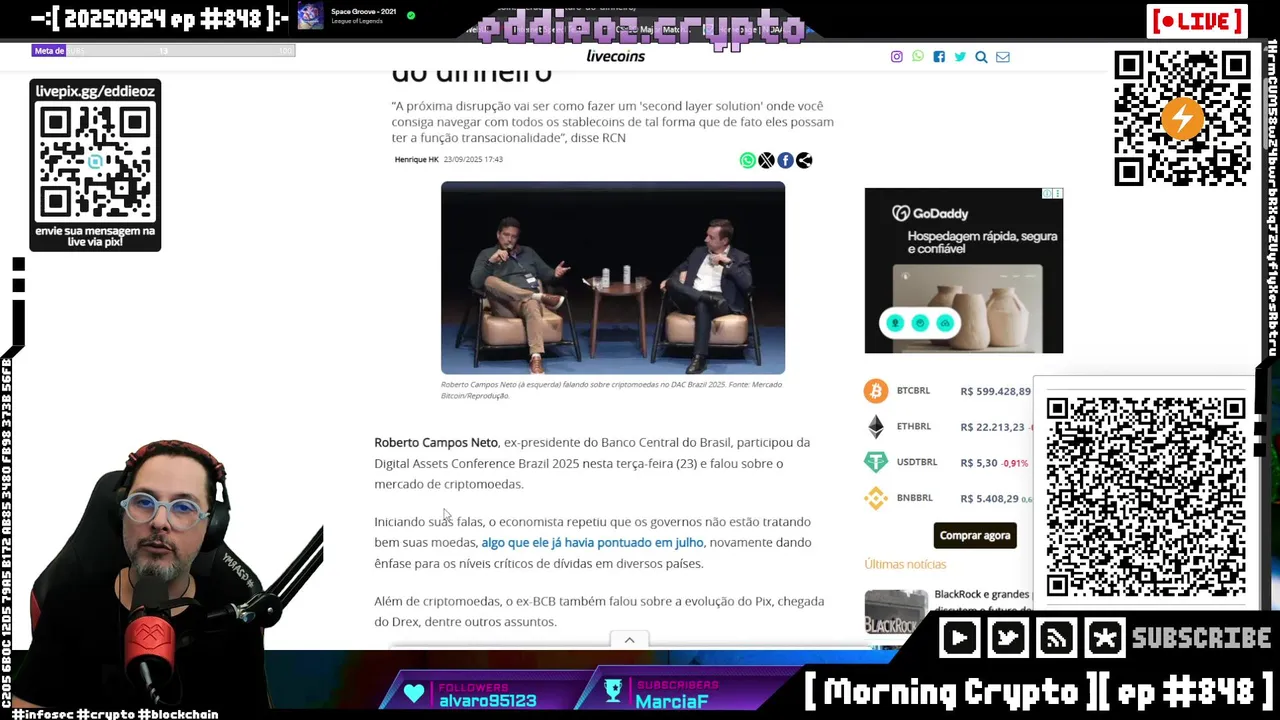Click the ETHBRL ticker label

click(x=913, y=427)
